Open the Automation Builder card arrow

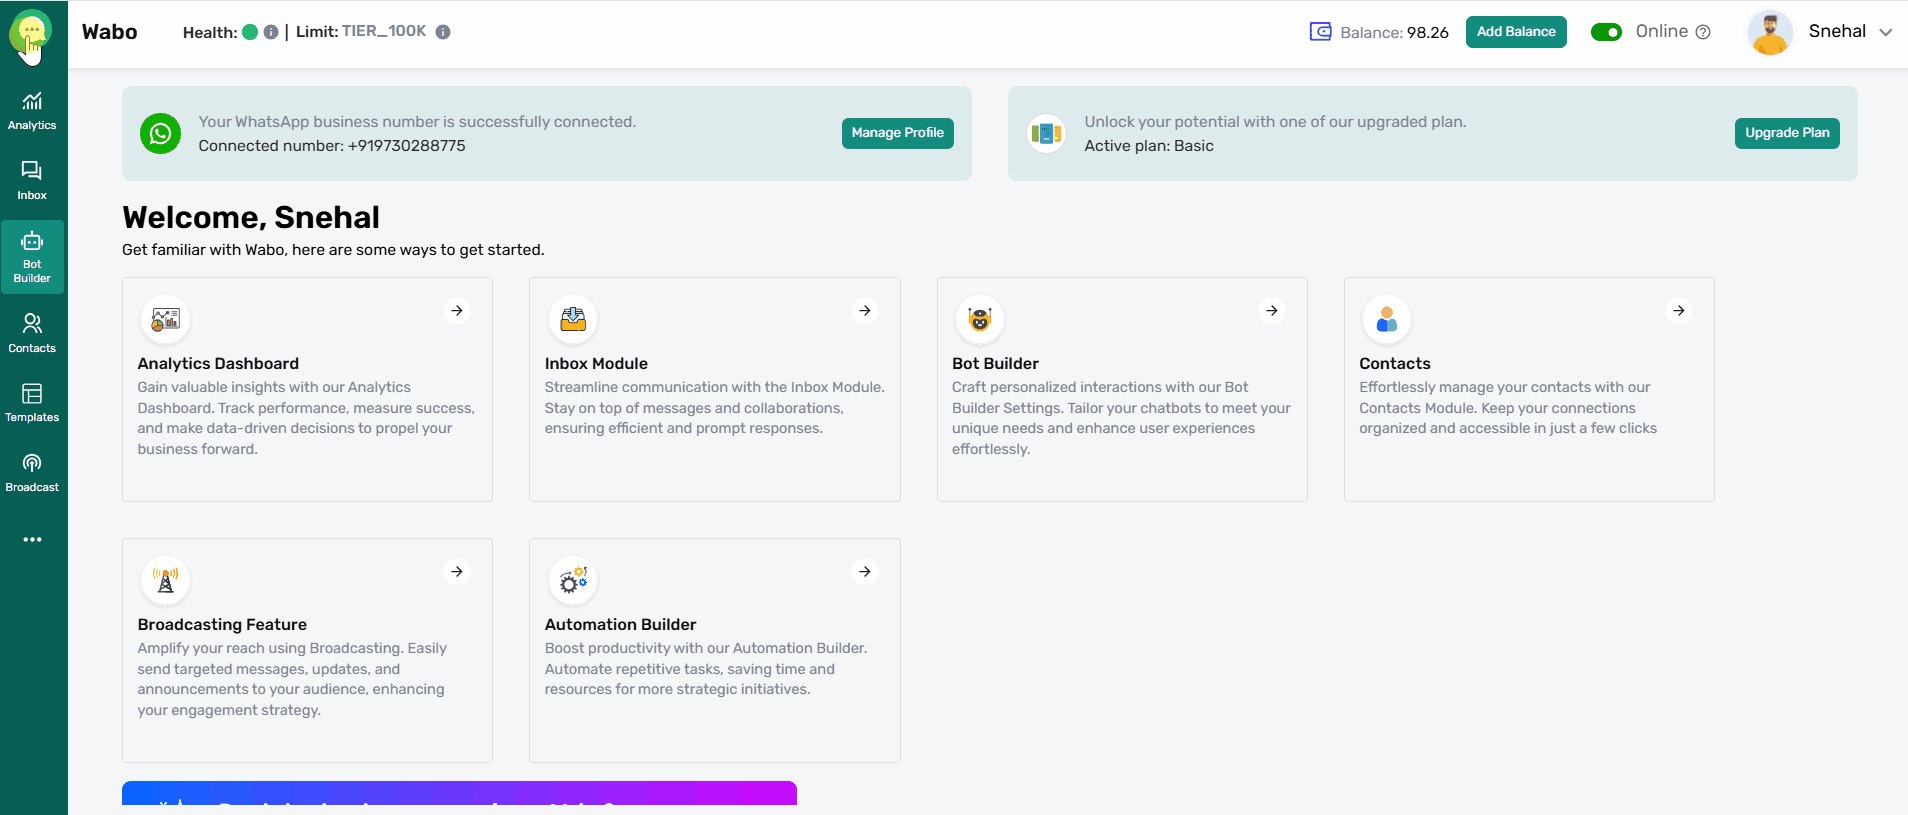click(x=865, y=572)
